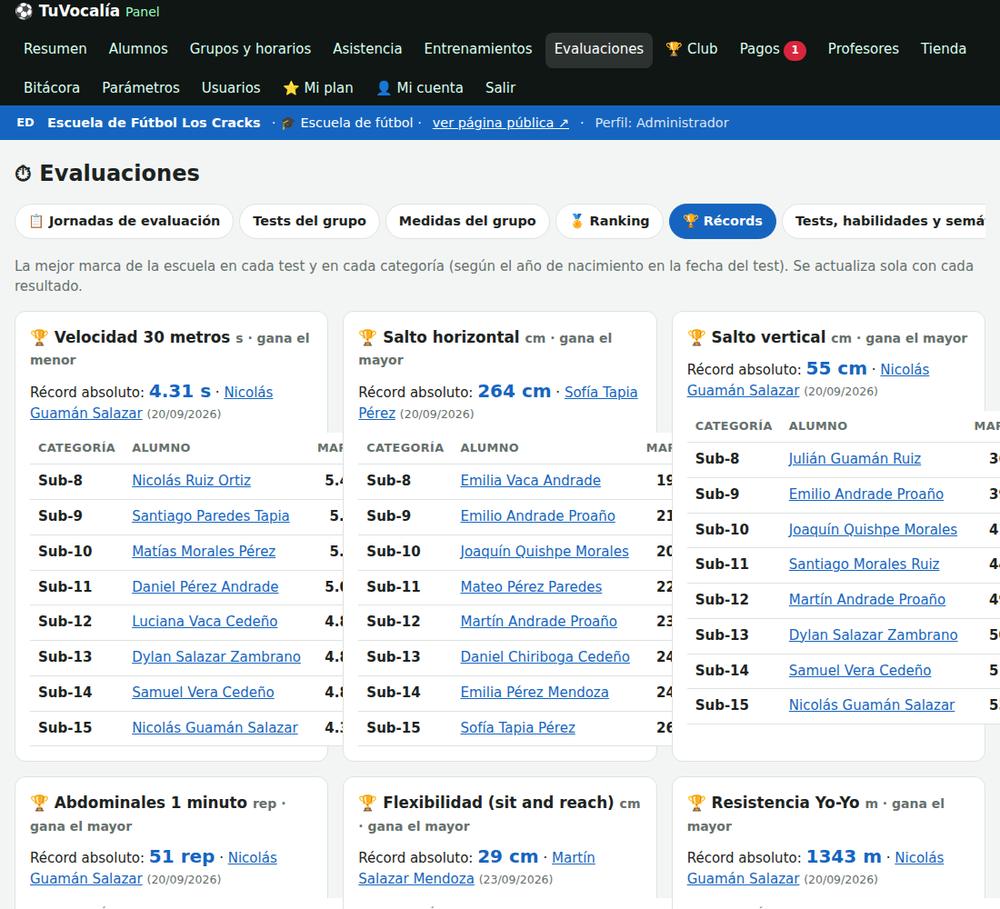Click the medal icon on Ranking pill
Viewport: 1000px width, 909px height.
(x=577, y=221)
